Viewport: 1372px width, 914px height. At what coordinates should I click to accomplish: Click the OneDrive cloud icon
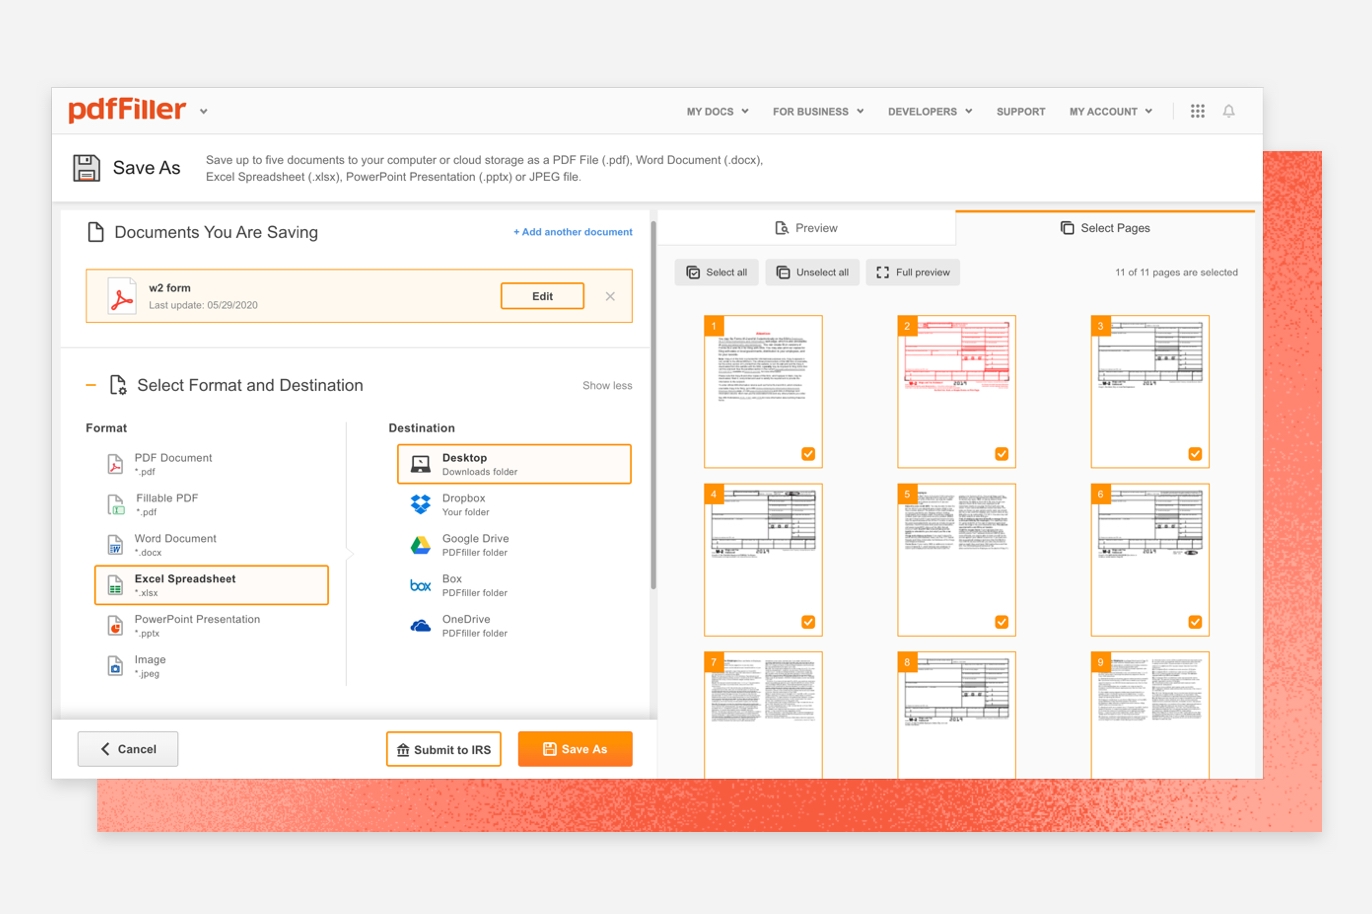click(421, 626)
